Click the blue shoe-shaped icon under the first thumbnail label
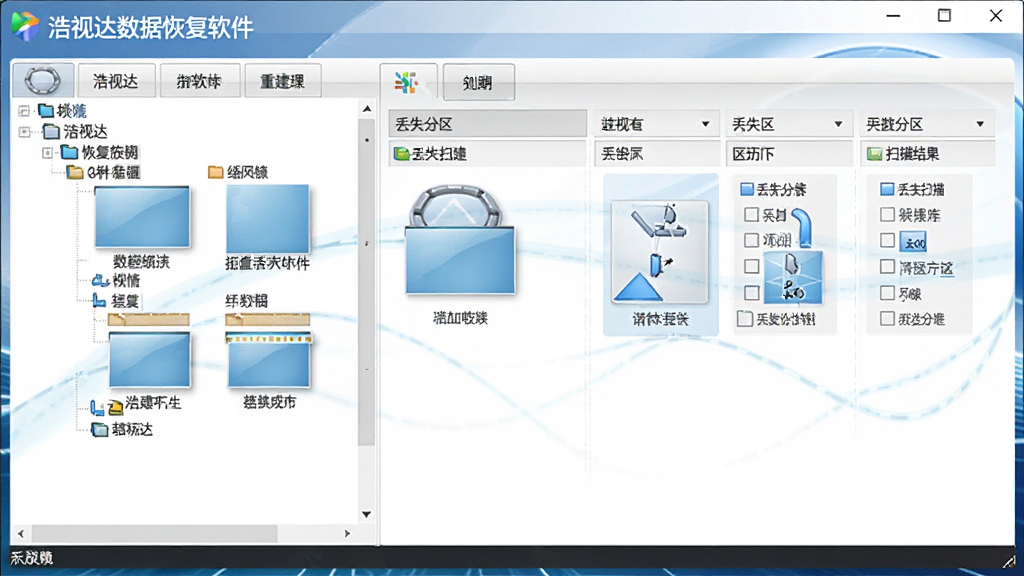1024x576 pixels. (100, 281)
